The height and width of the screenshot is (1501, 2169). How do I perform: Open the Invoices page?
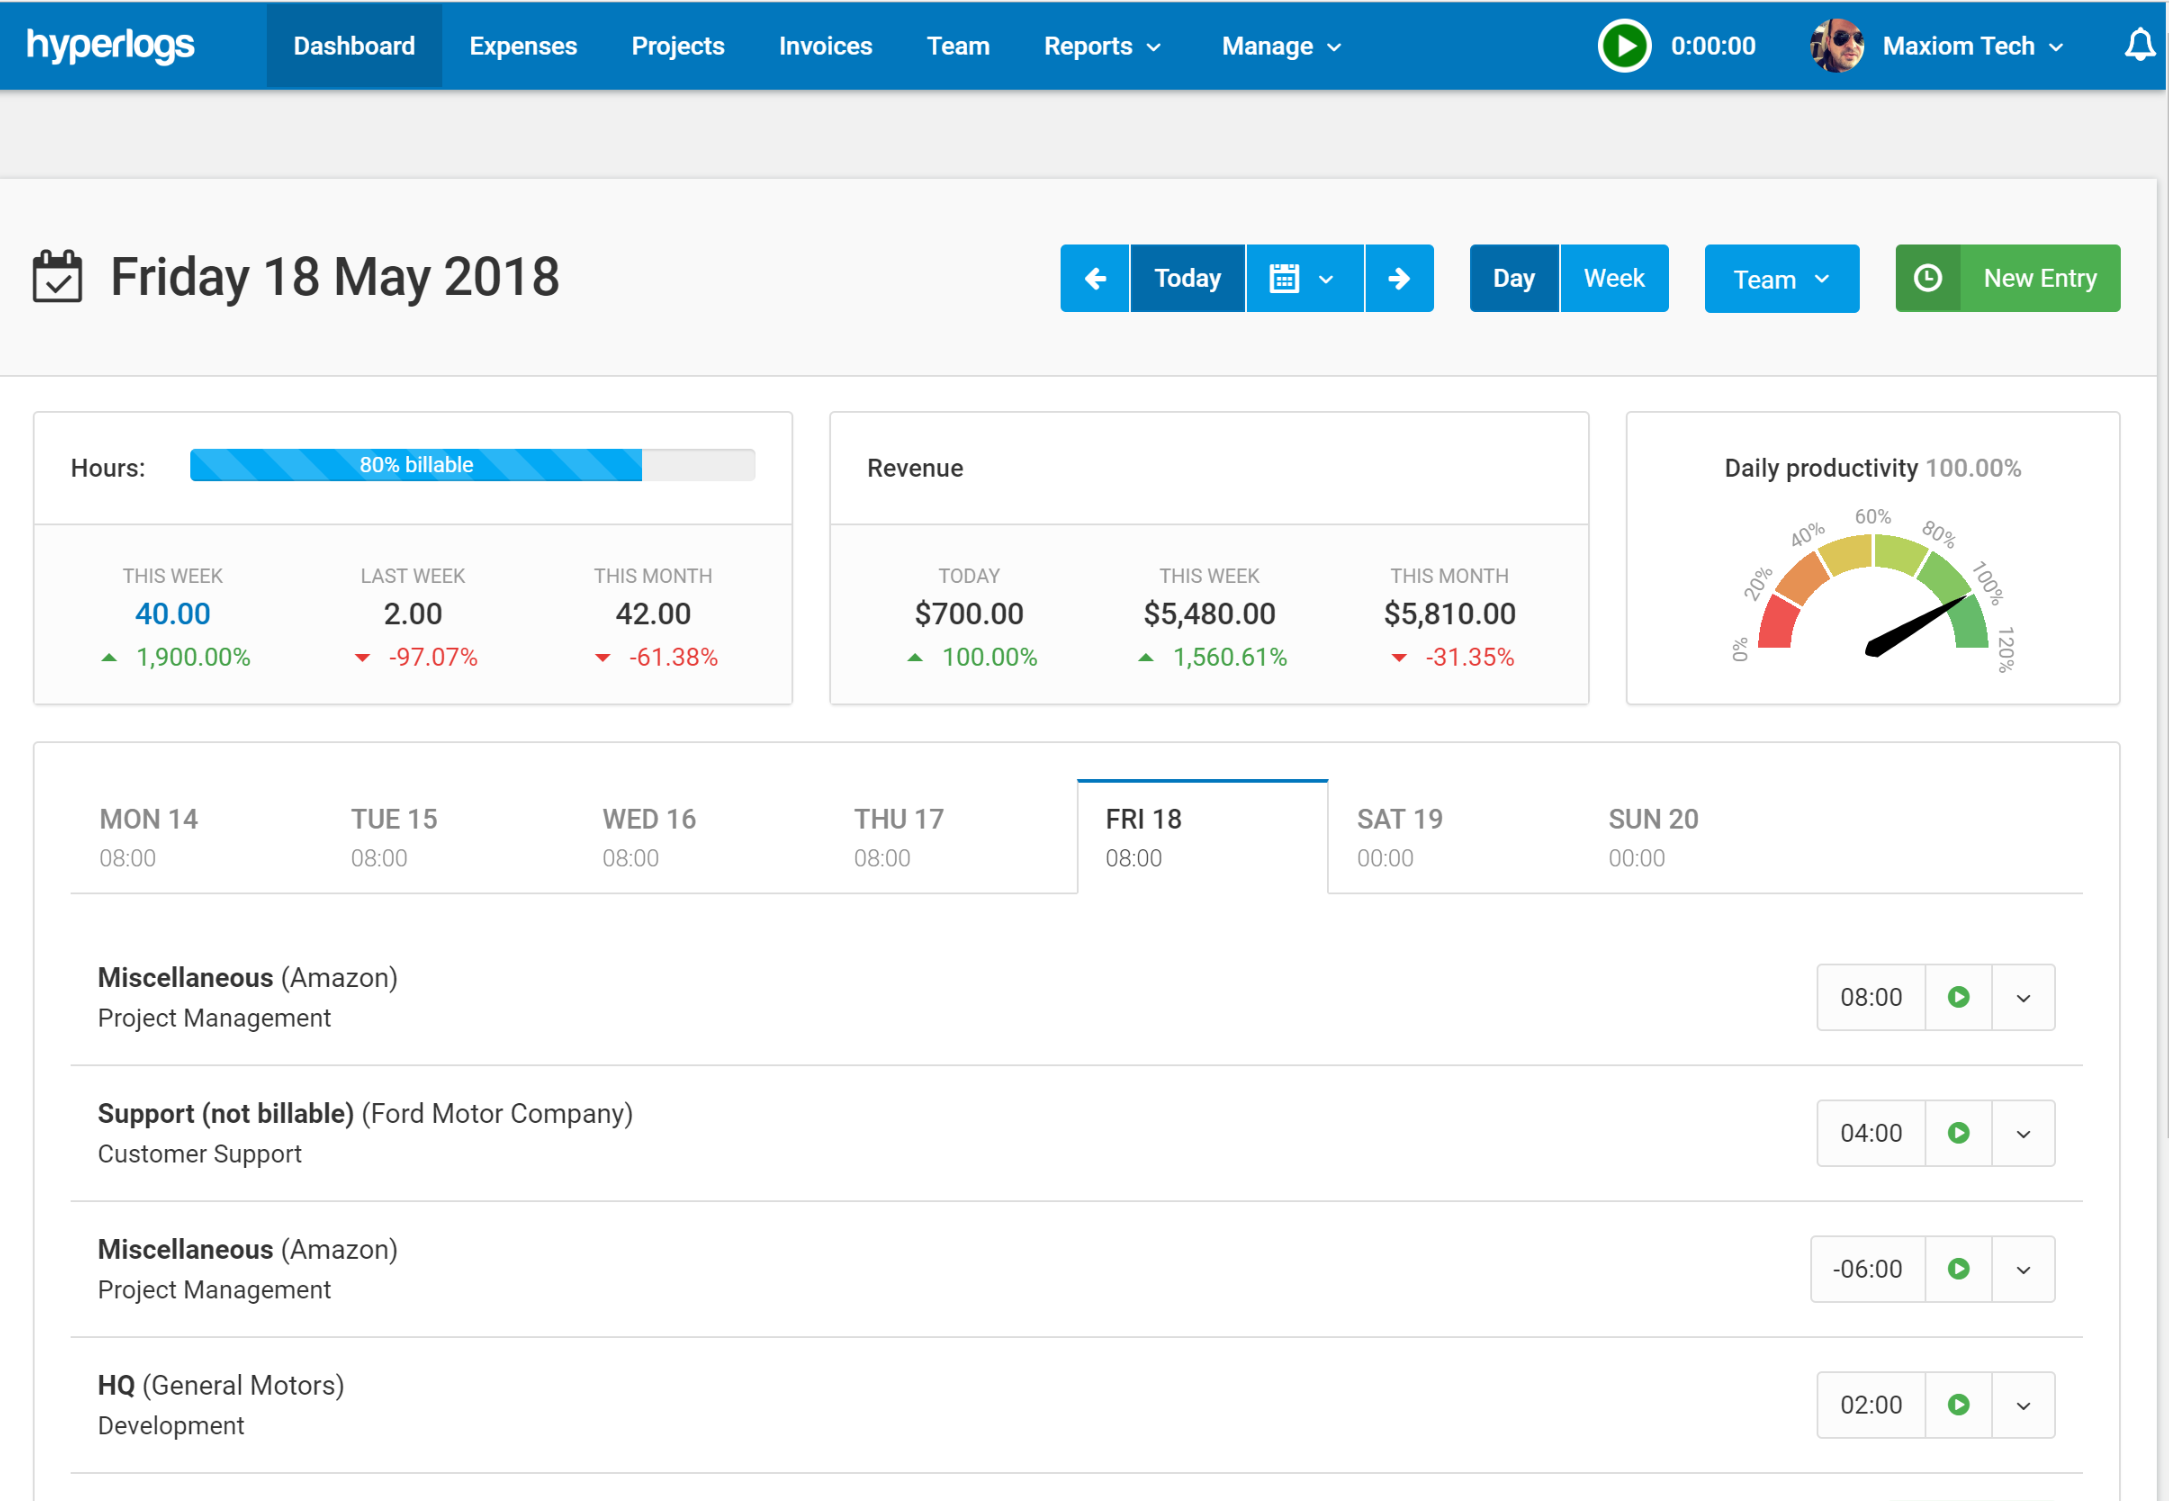pos(825,46)
